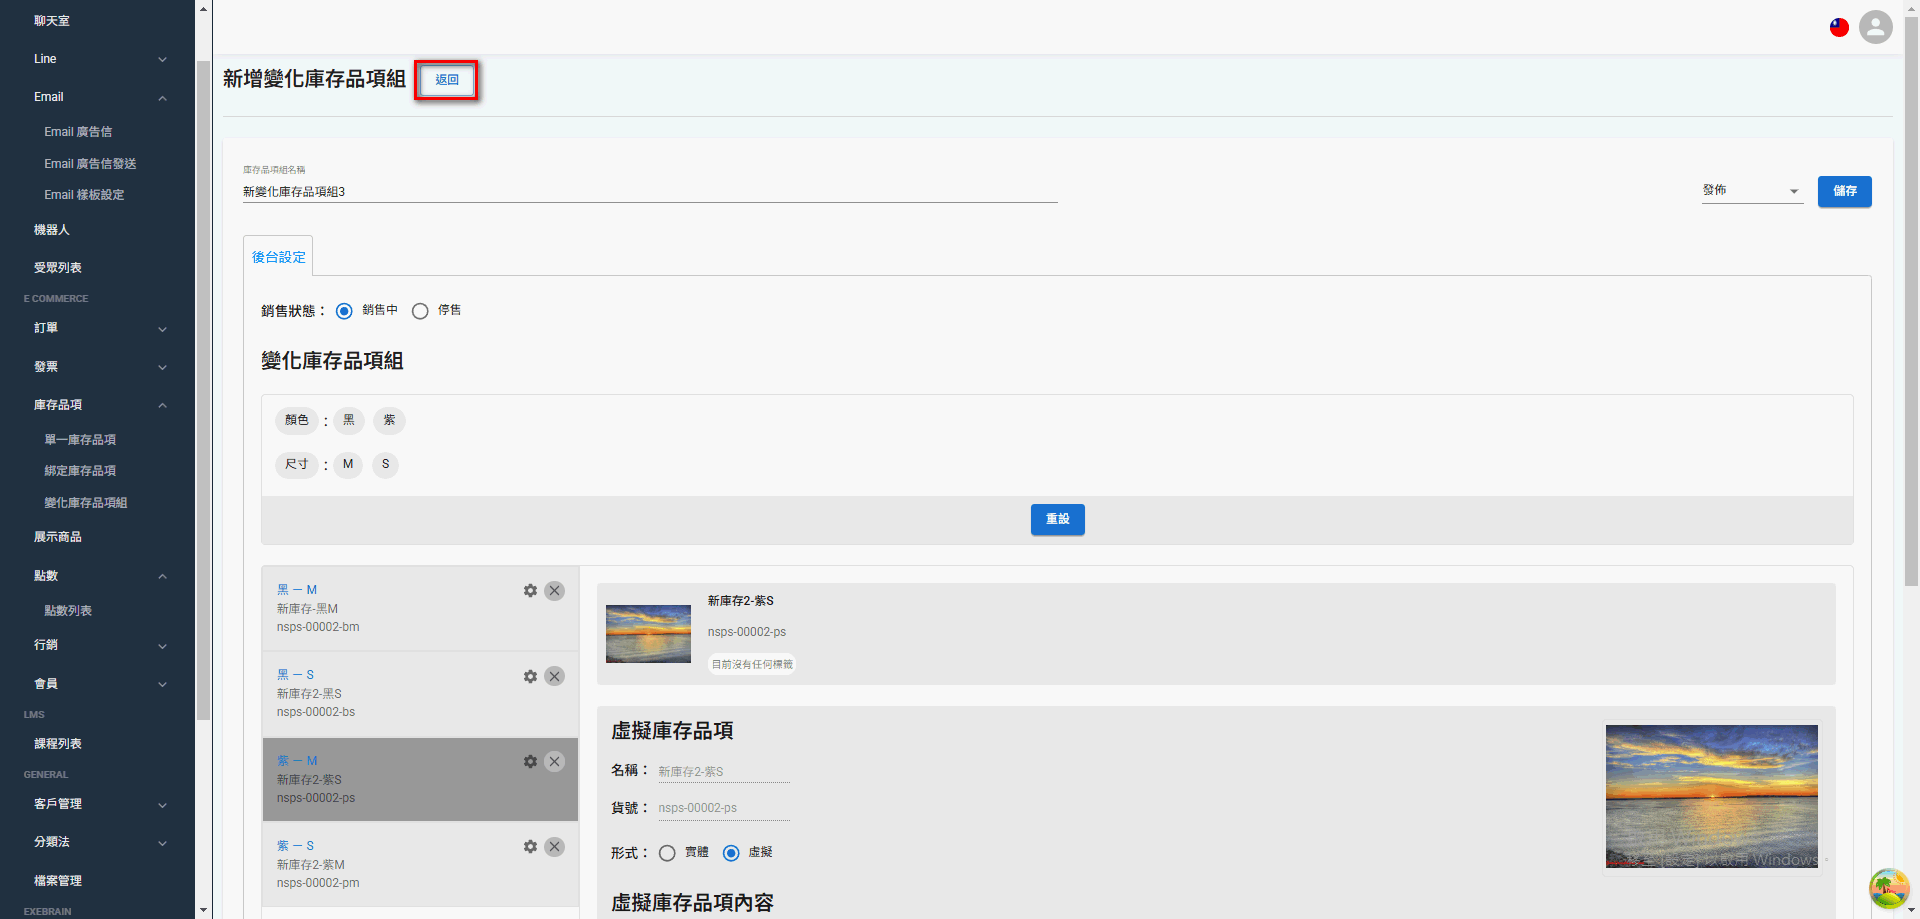Navigate to 單一庫存品項
Screen dimensions: 1920x919
(x=80, y=440)
